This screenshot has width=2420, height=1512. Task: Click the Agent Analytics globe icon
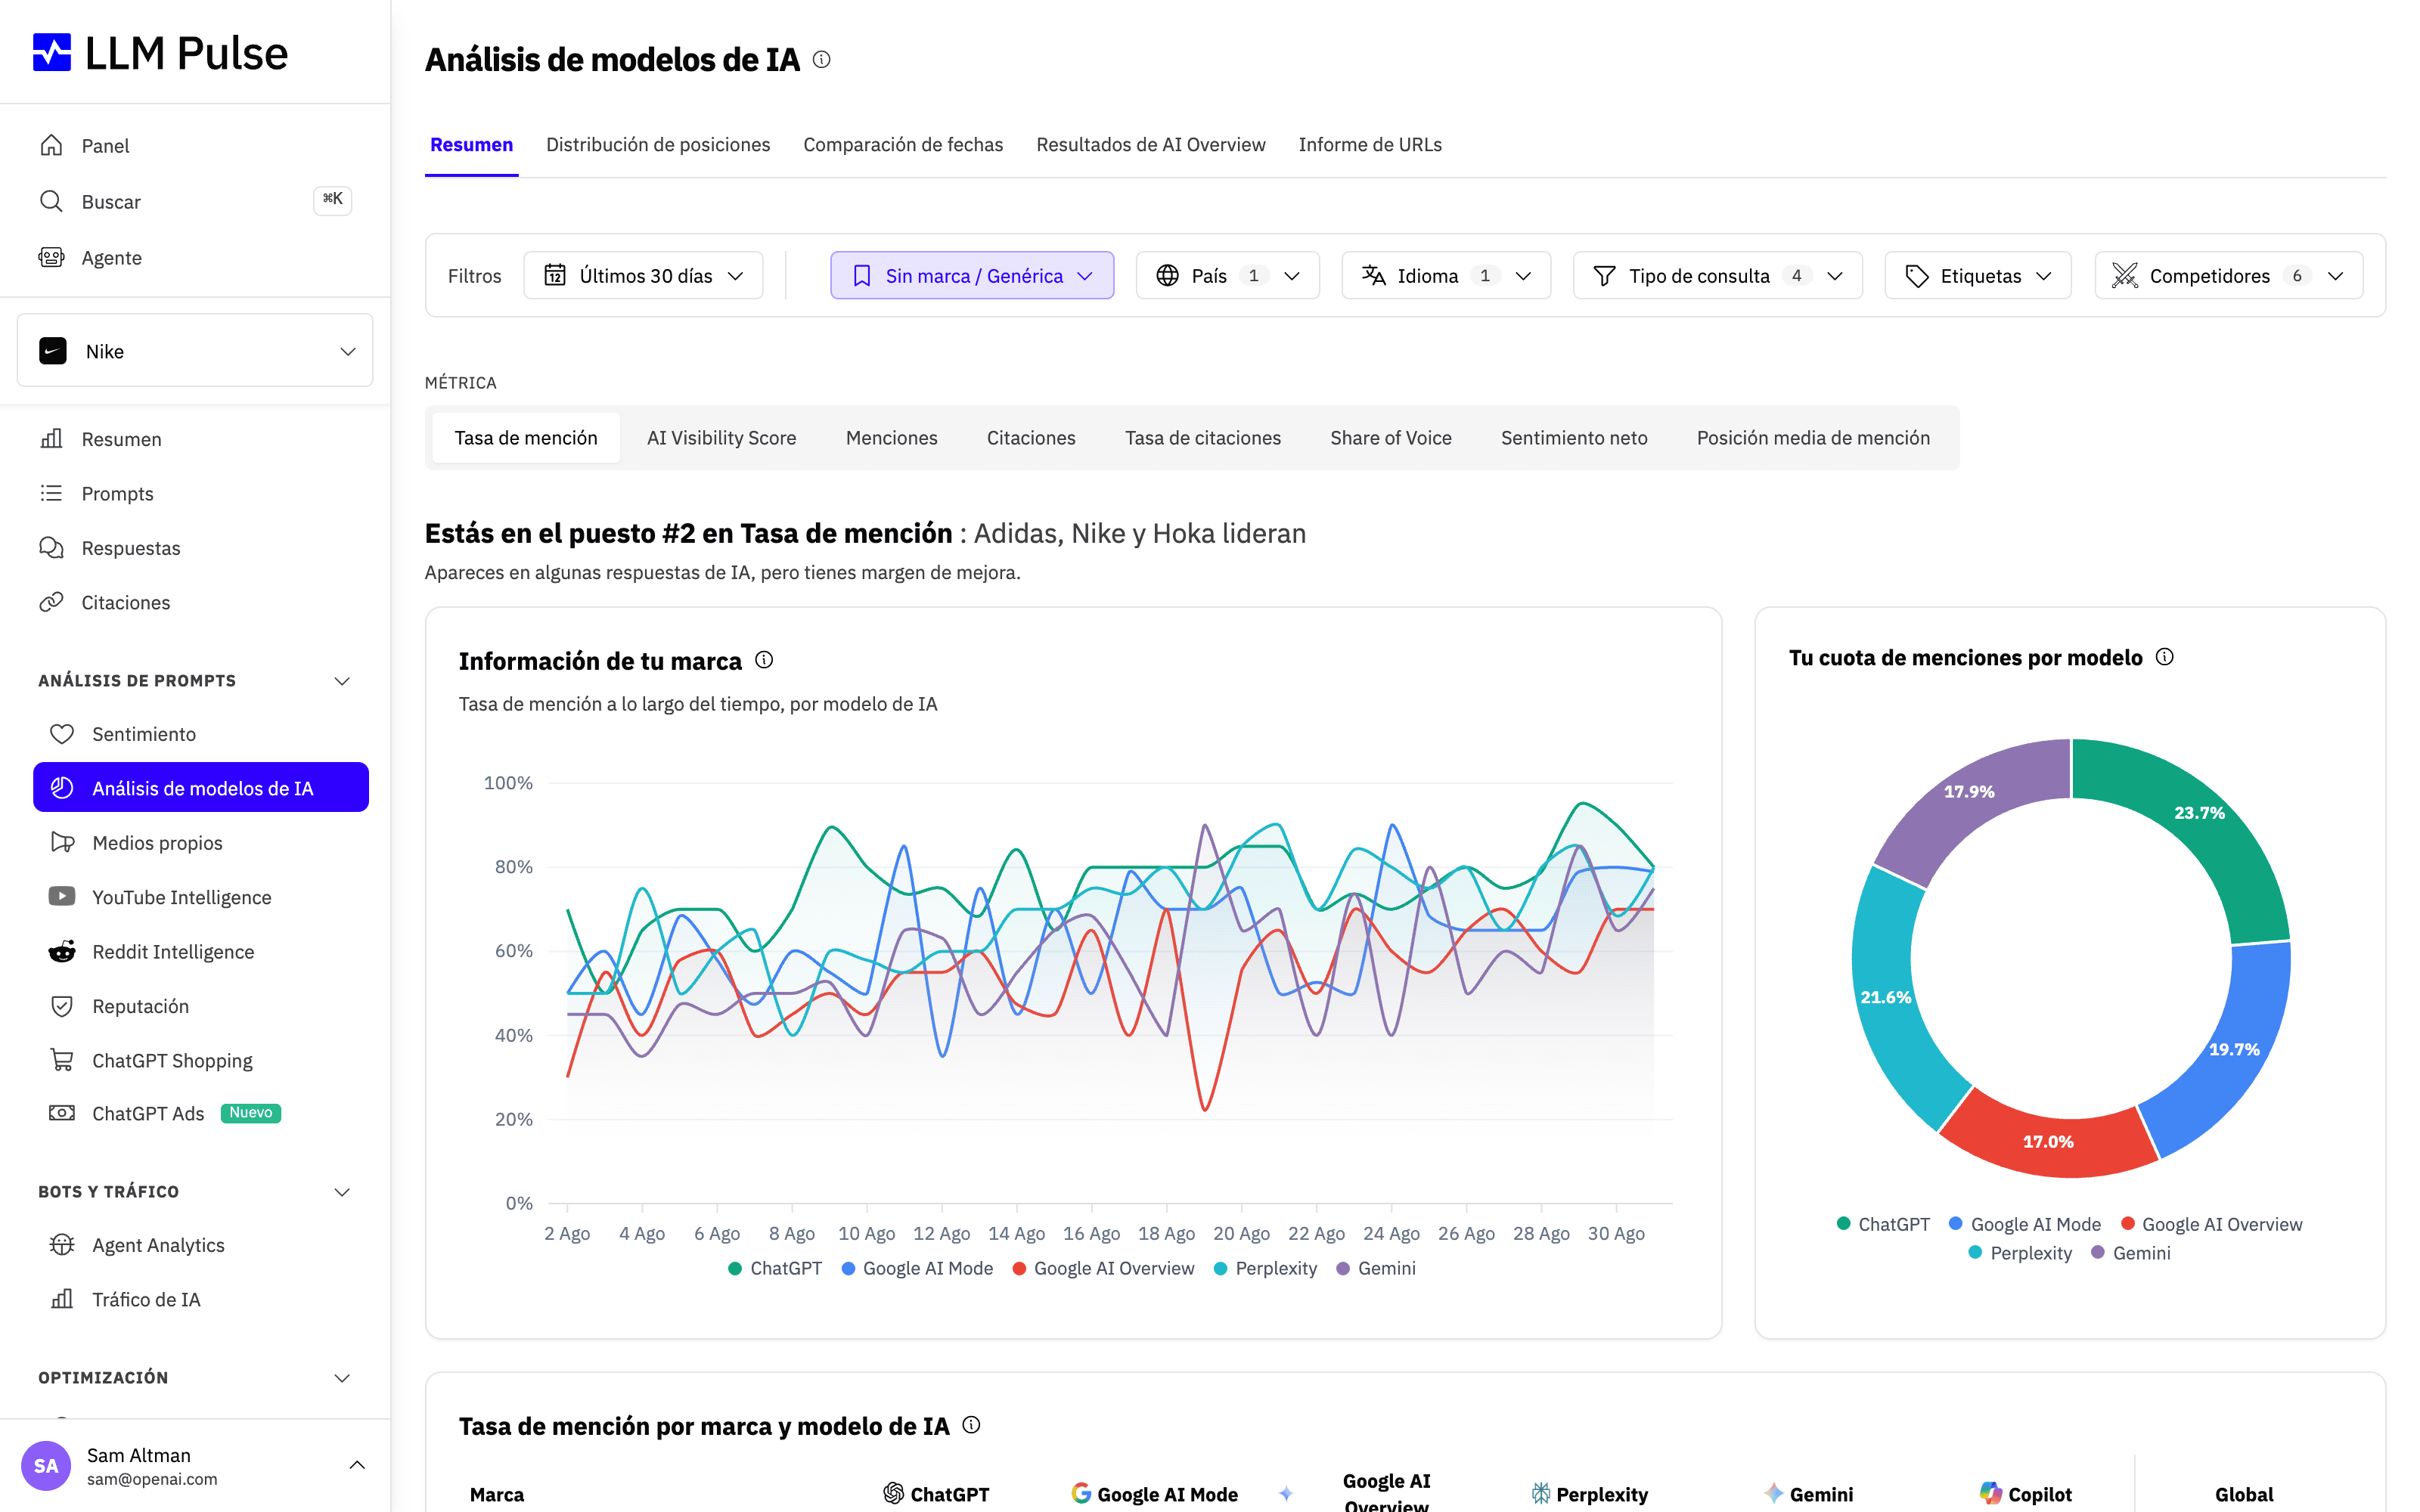pyautogui.click(x=62, y=1244)
